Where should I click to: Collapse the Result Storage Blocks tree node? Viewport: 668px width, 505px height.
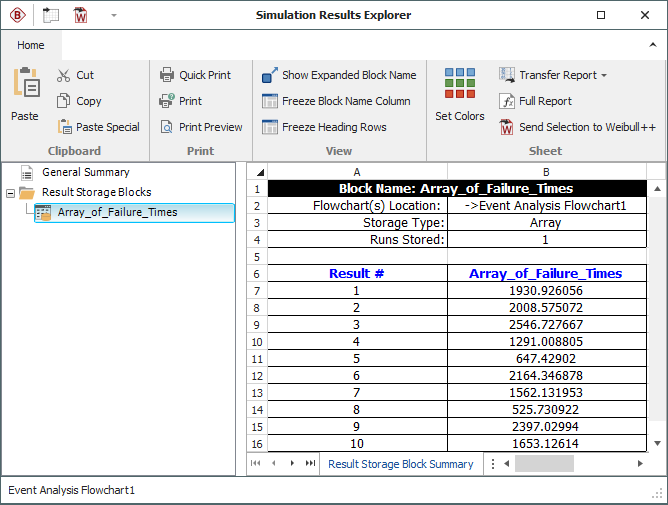(10, 192)
